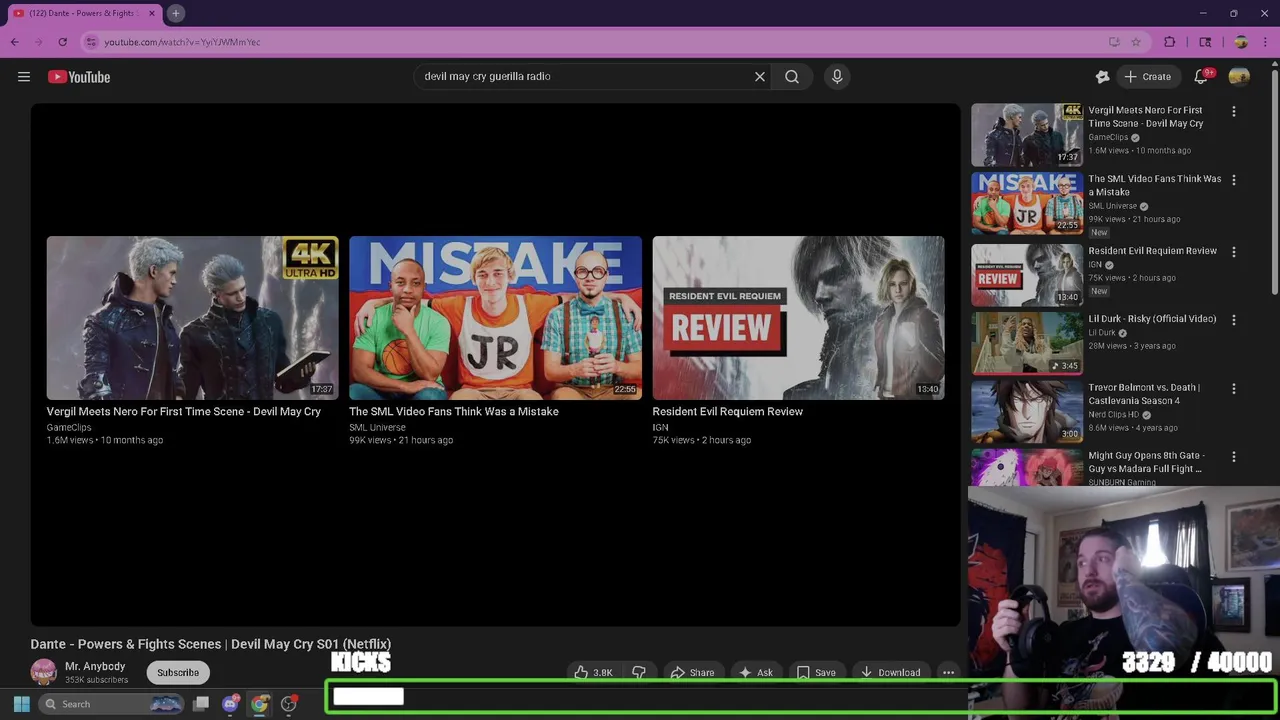Click the star-shaped icon left of Create
The width and height of the screenshot is (1280, 720).
click(x=1102, y=77)
